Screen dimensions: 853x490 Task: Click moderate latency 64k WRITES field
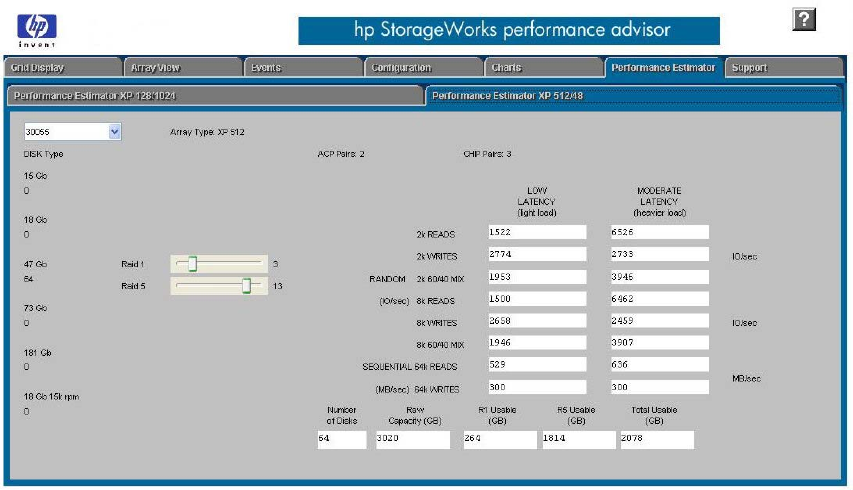coord(660,387)
